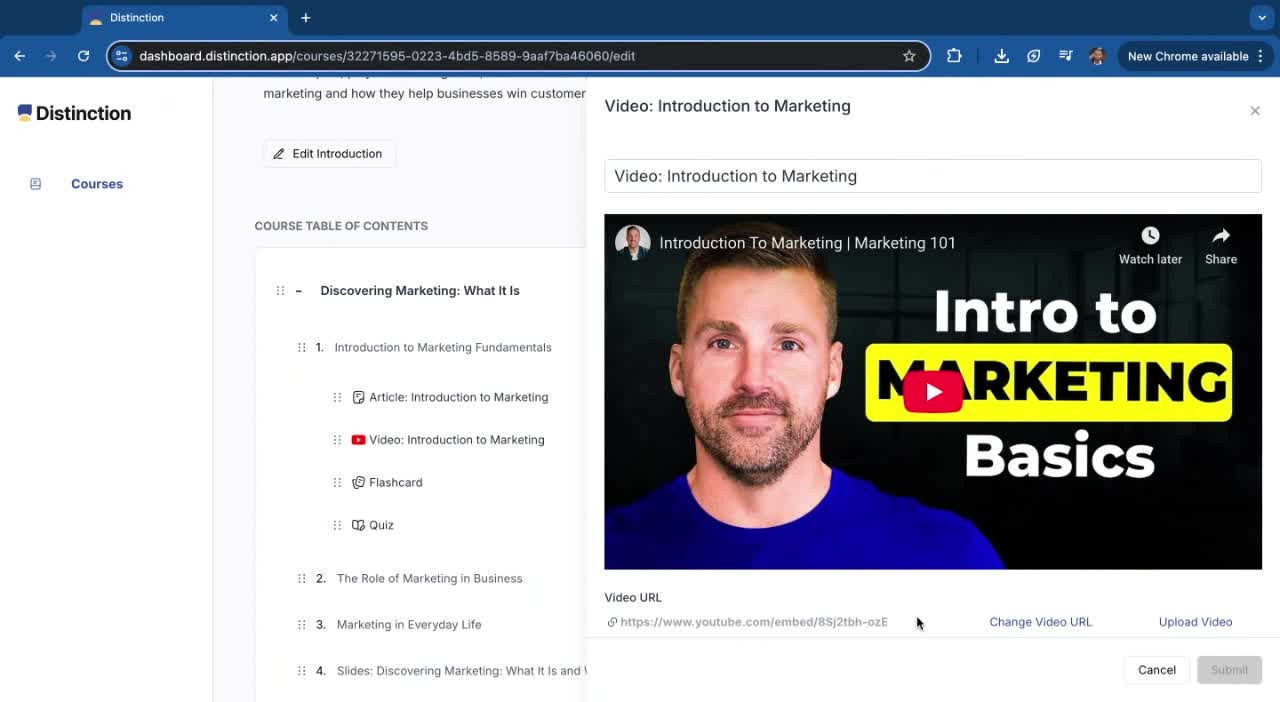Select Article: Introduction to Marketing item
This screenshot has width=1280, height=702.
pyautogui.click(x=458, y=397)
